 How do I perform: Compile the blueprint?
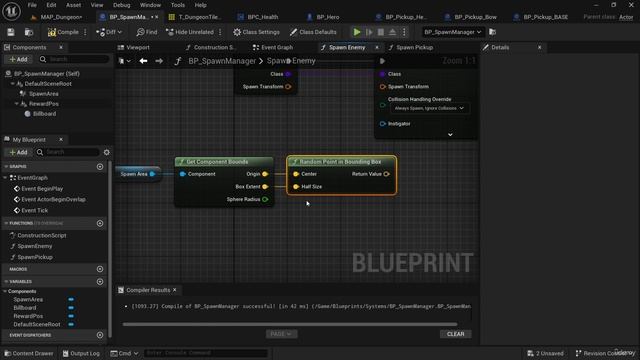[x=63, y=32]
